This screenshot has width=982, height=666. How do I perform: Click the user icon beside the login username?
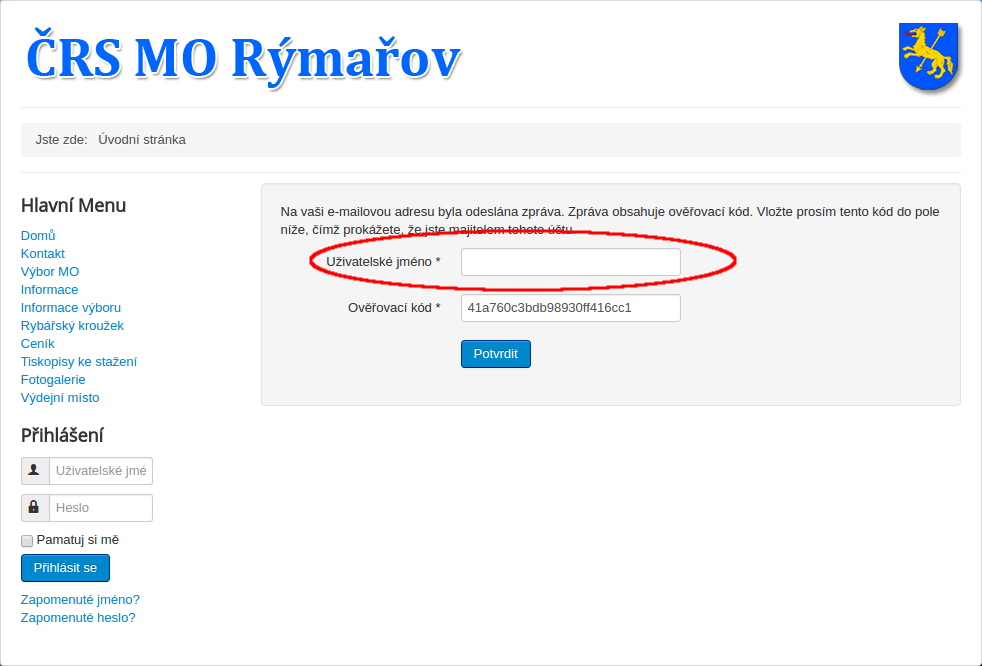[35, 471]
